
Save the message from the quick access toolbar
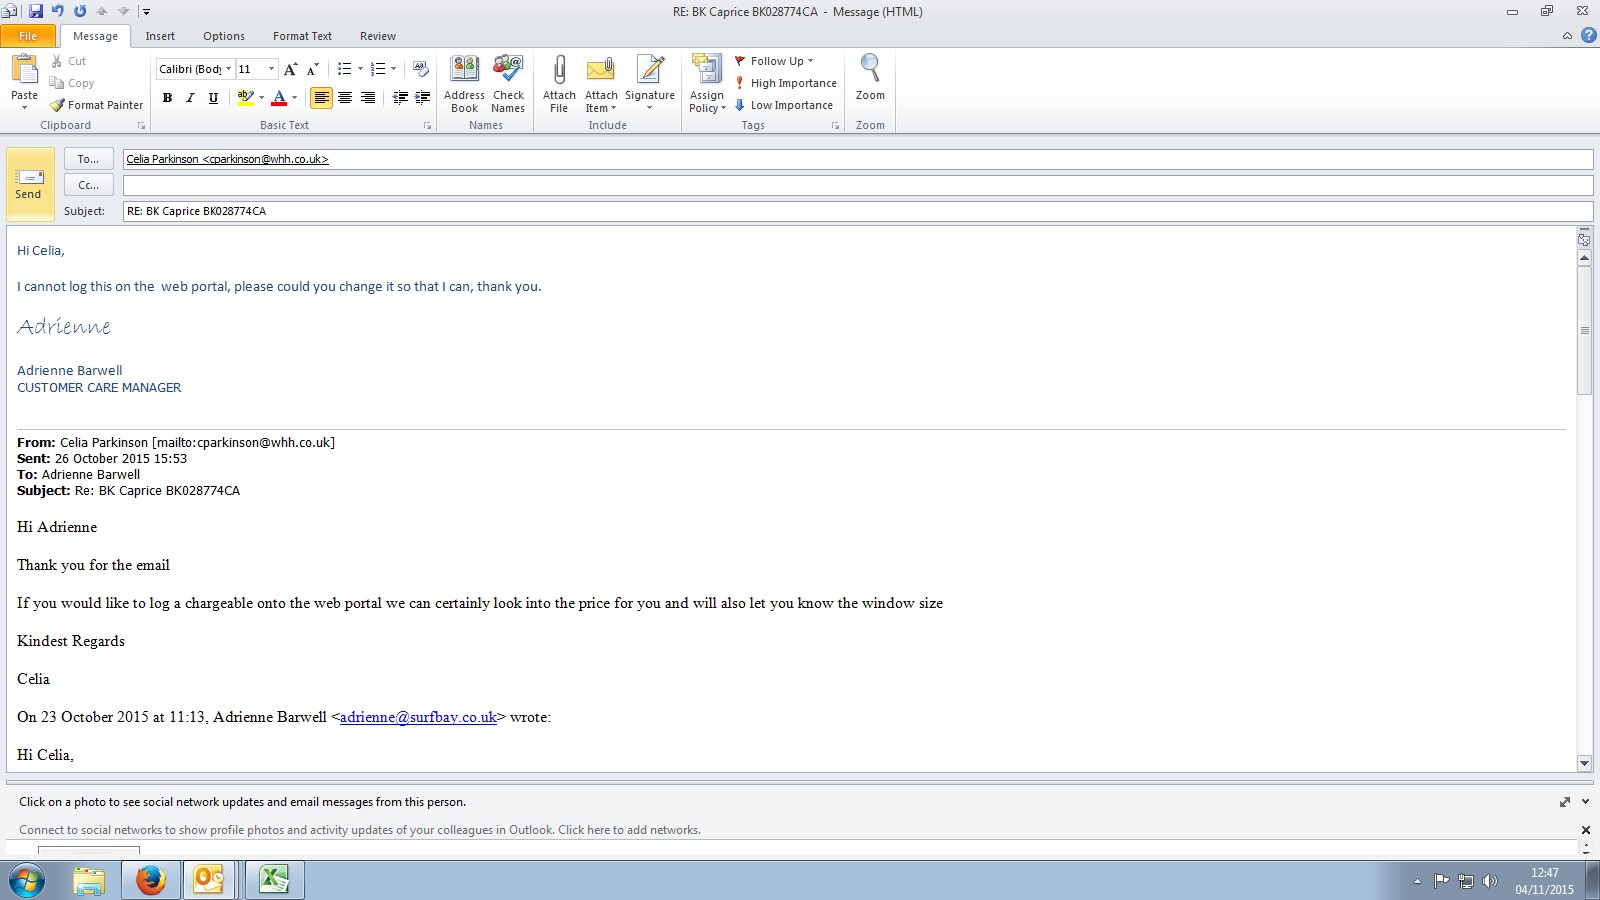point(36,11)
